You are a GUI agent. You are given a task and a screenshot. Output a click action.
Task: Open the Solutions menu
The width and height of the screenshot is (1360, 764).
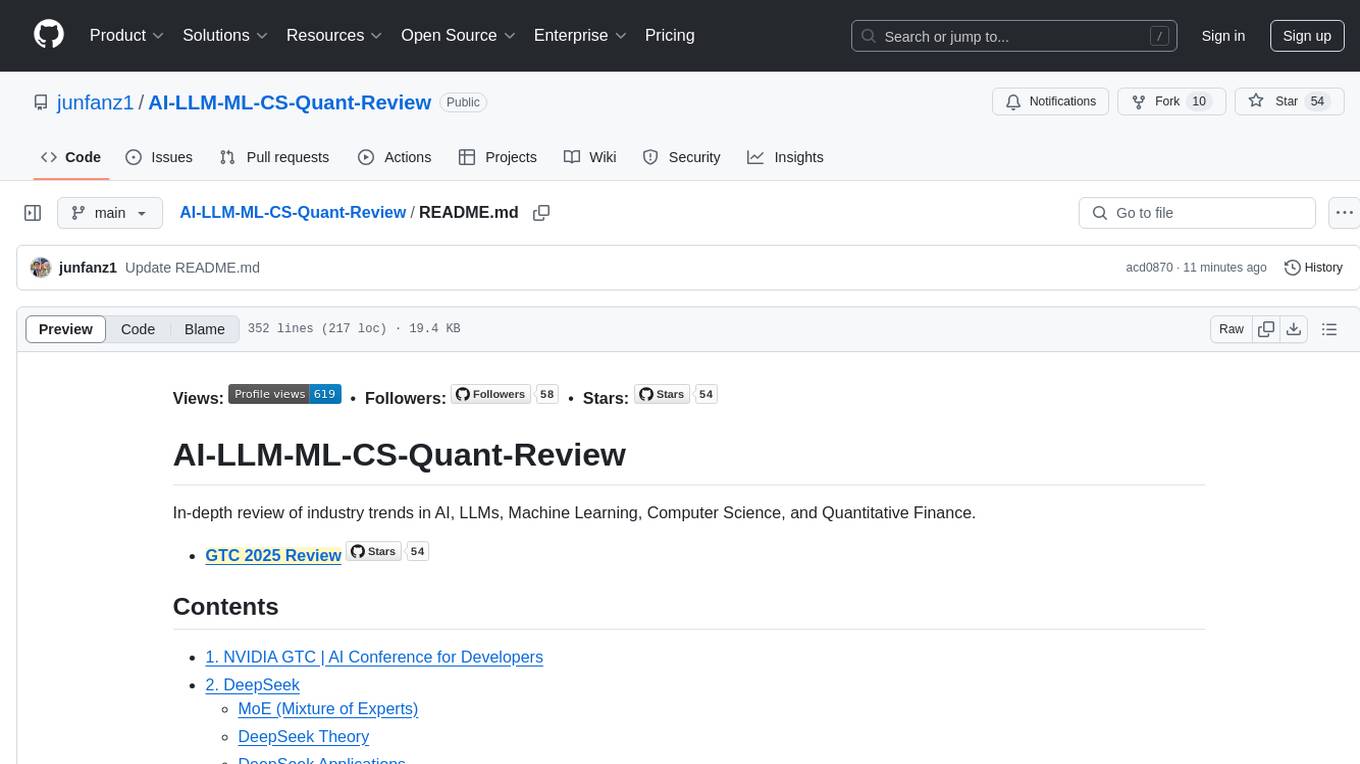[x=225, y=35]
